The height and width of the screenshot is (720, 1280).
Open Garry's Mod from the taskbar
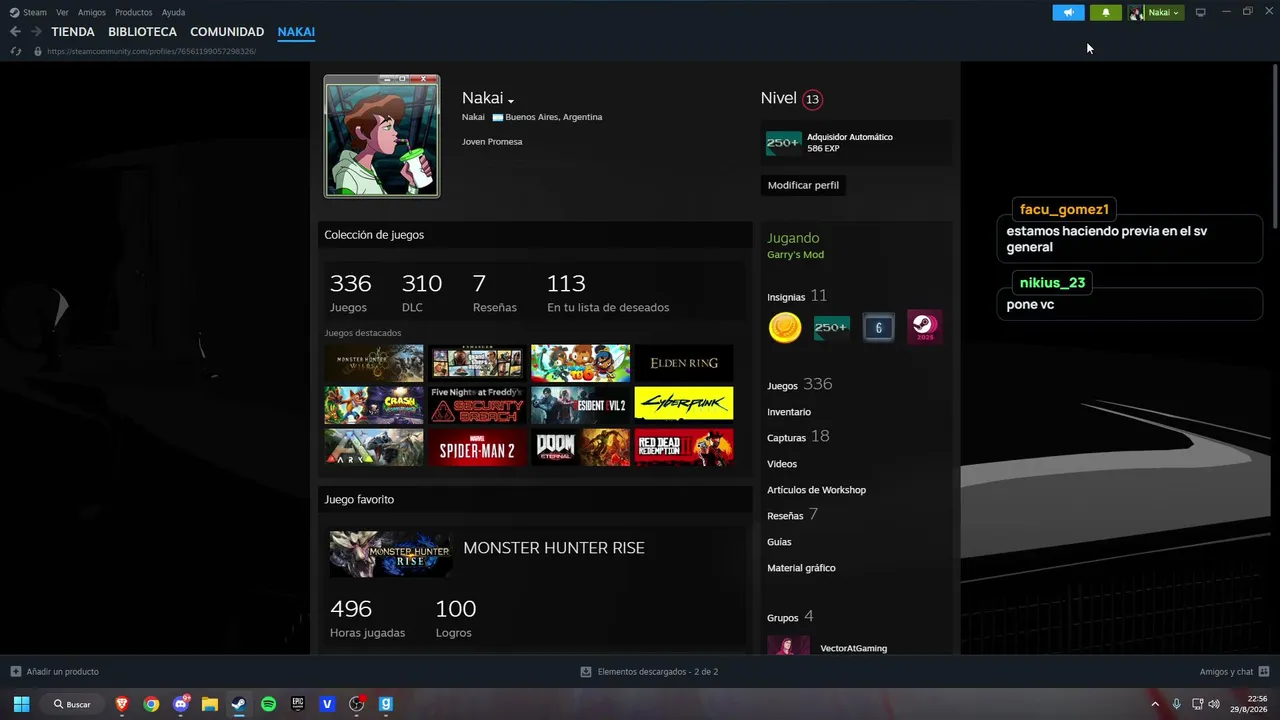click(386, 704)
